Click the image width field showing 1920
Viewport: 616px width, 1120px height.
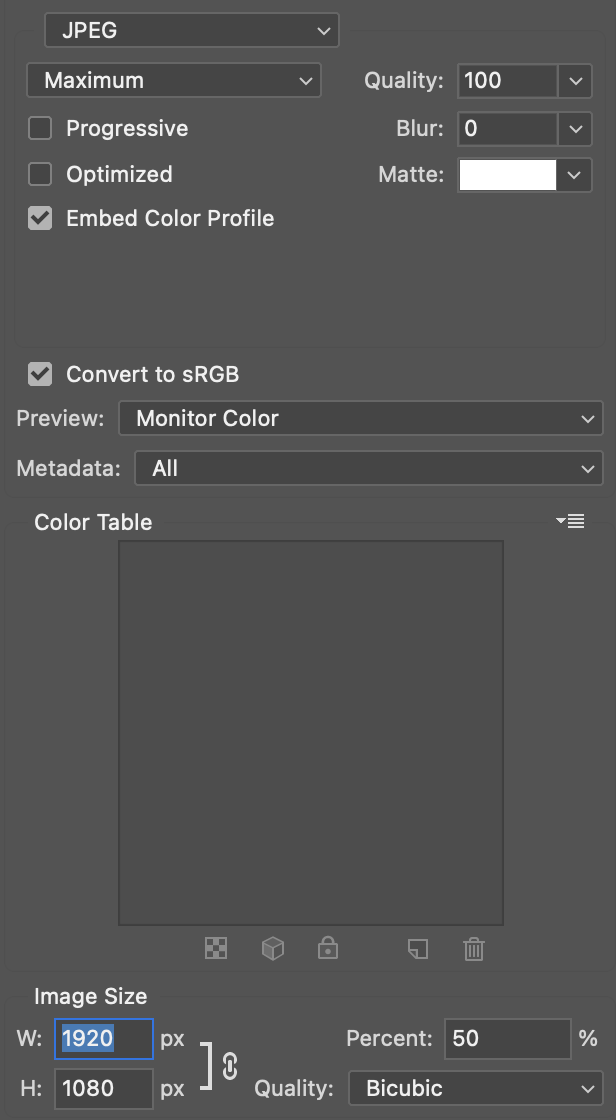(x=103, y=1038)
